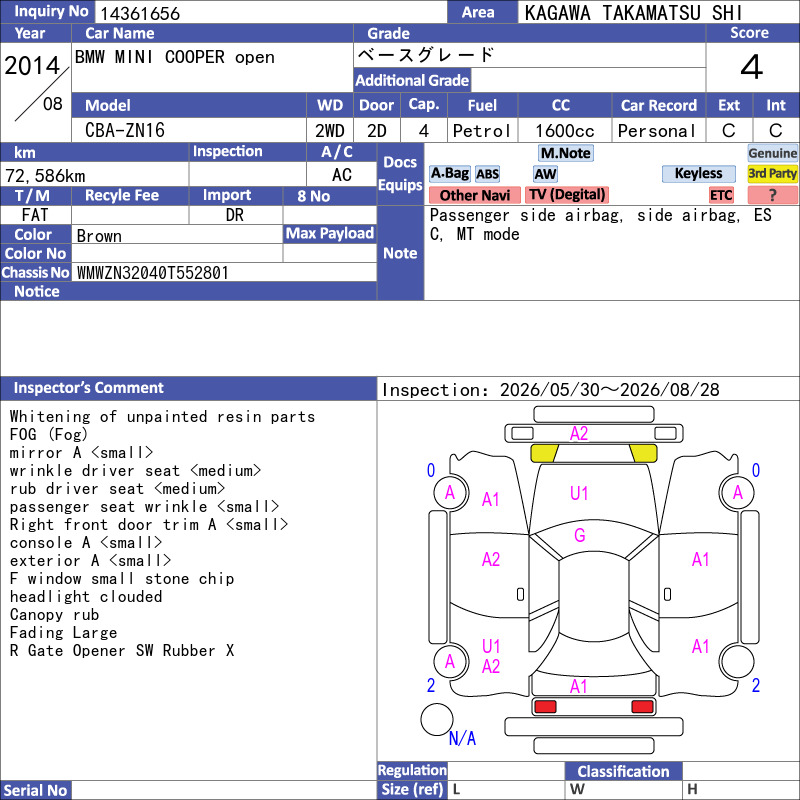Click the Genuine badge
Viewport: 800px width, 800px height.
(x=772, y=153)
